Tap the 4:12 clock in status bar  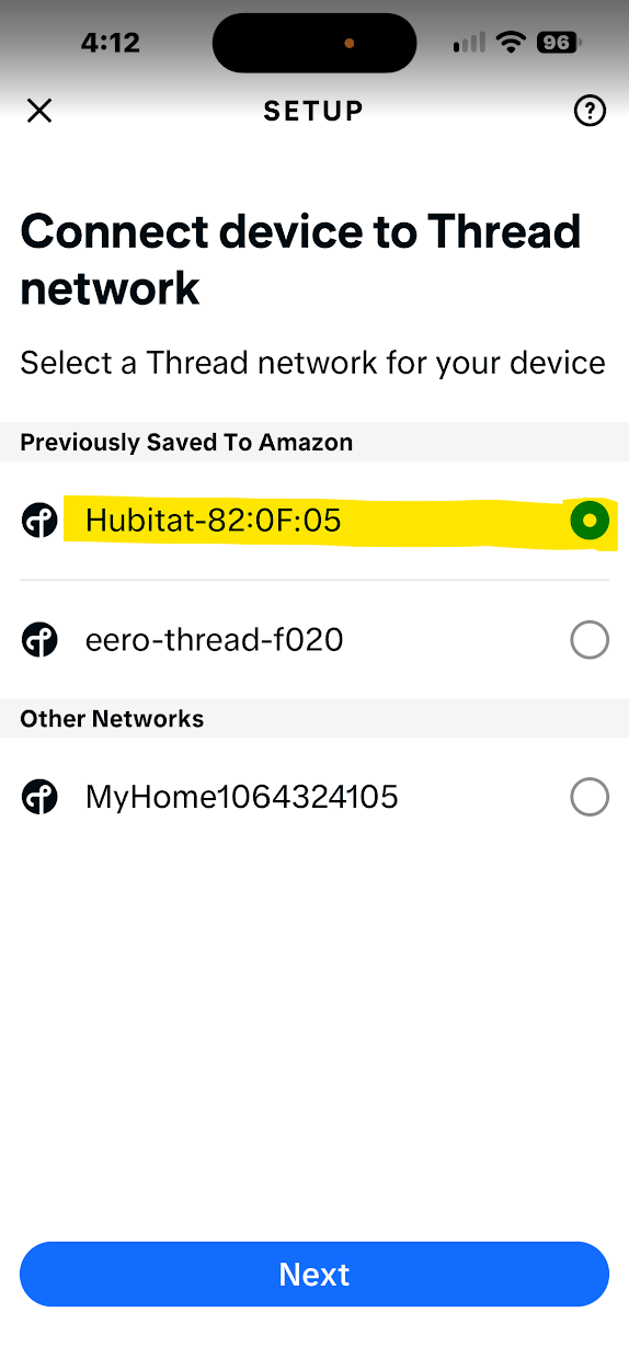(110, 42)
